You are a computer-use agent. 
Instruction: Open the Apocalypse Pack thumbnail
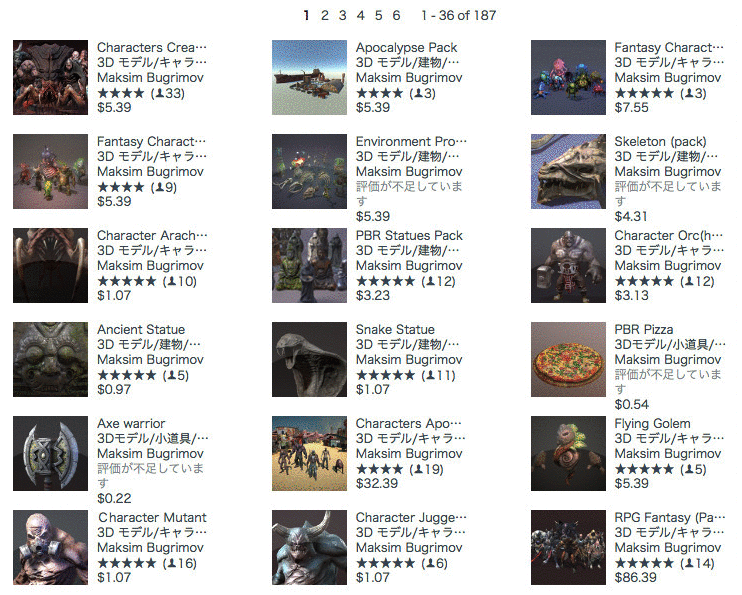tap(309, 77)
